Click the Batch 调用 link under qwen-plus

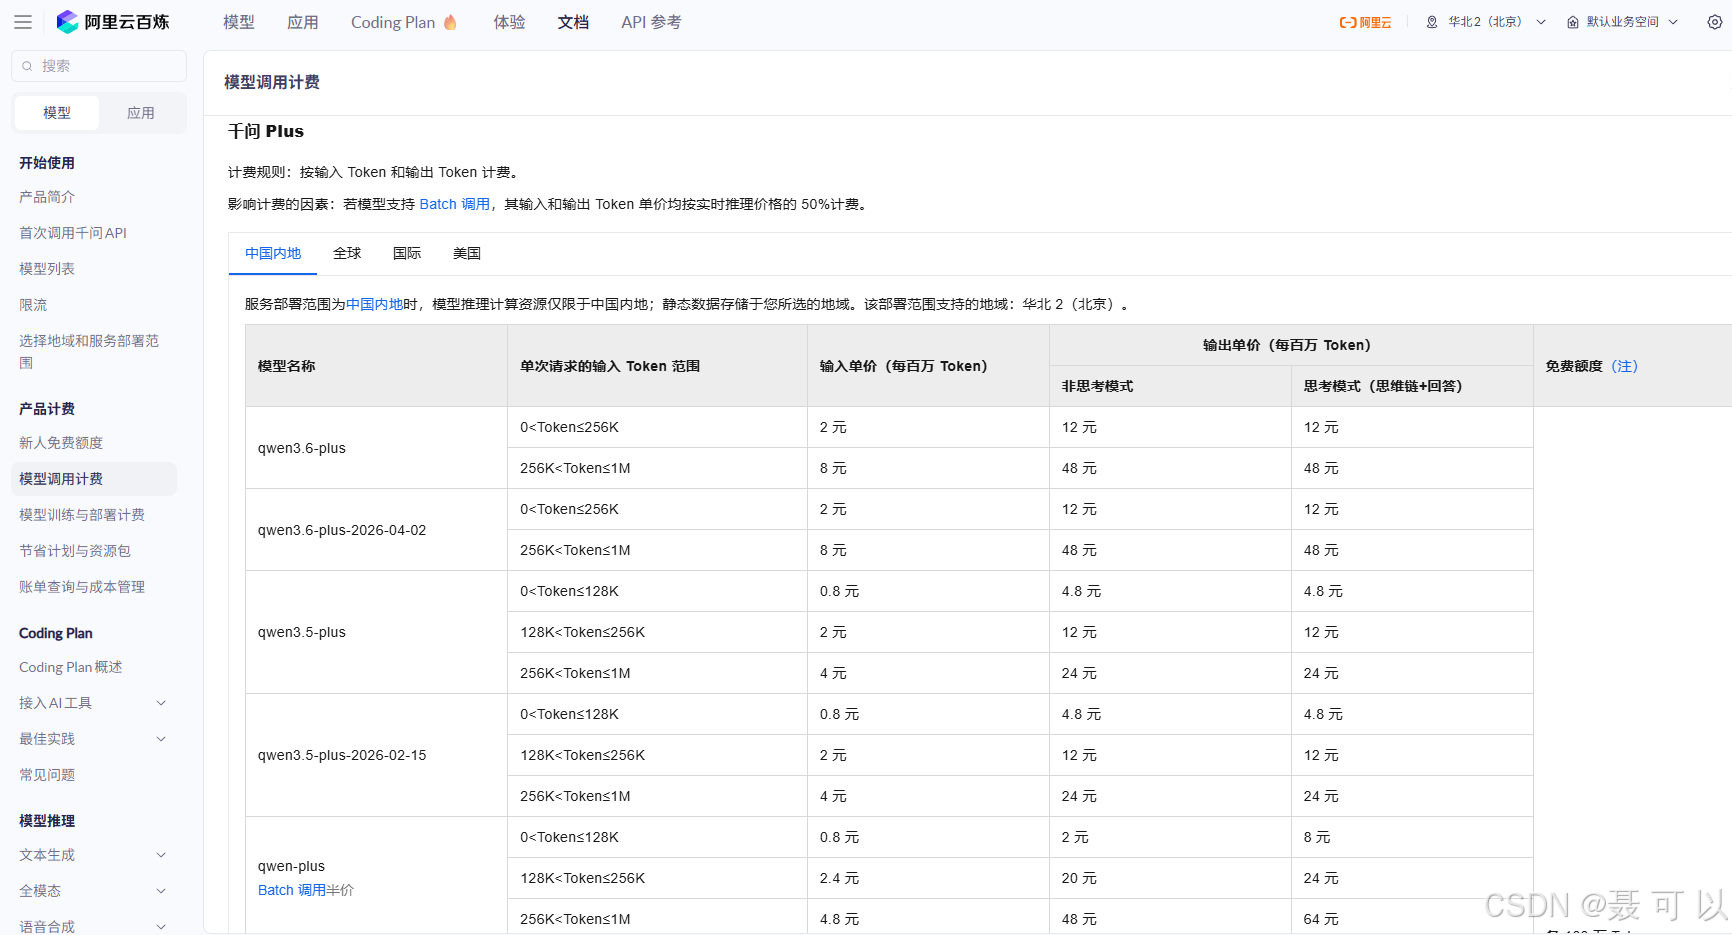(292, 890)
